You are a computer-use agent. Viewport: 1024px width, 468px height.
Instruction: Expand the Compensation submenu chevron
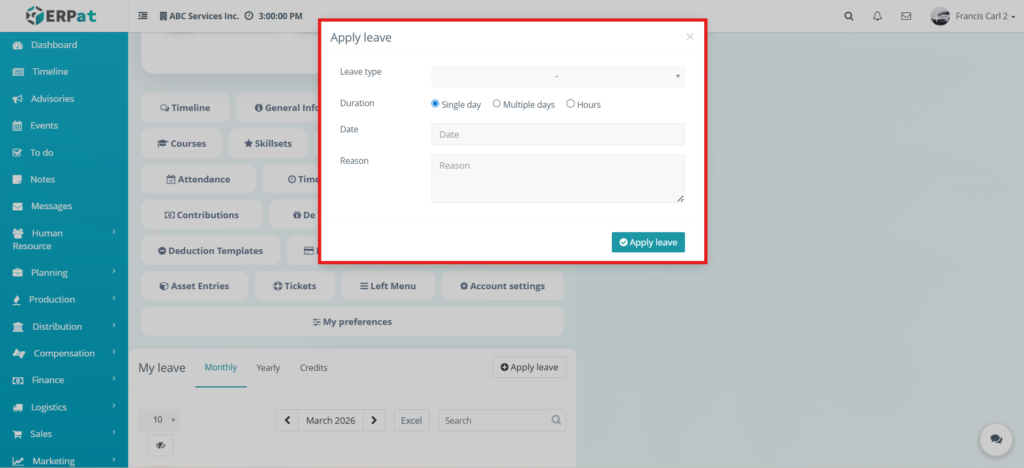pos(114,351)
